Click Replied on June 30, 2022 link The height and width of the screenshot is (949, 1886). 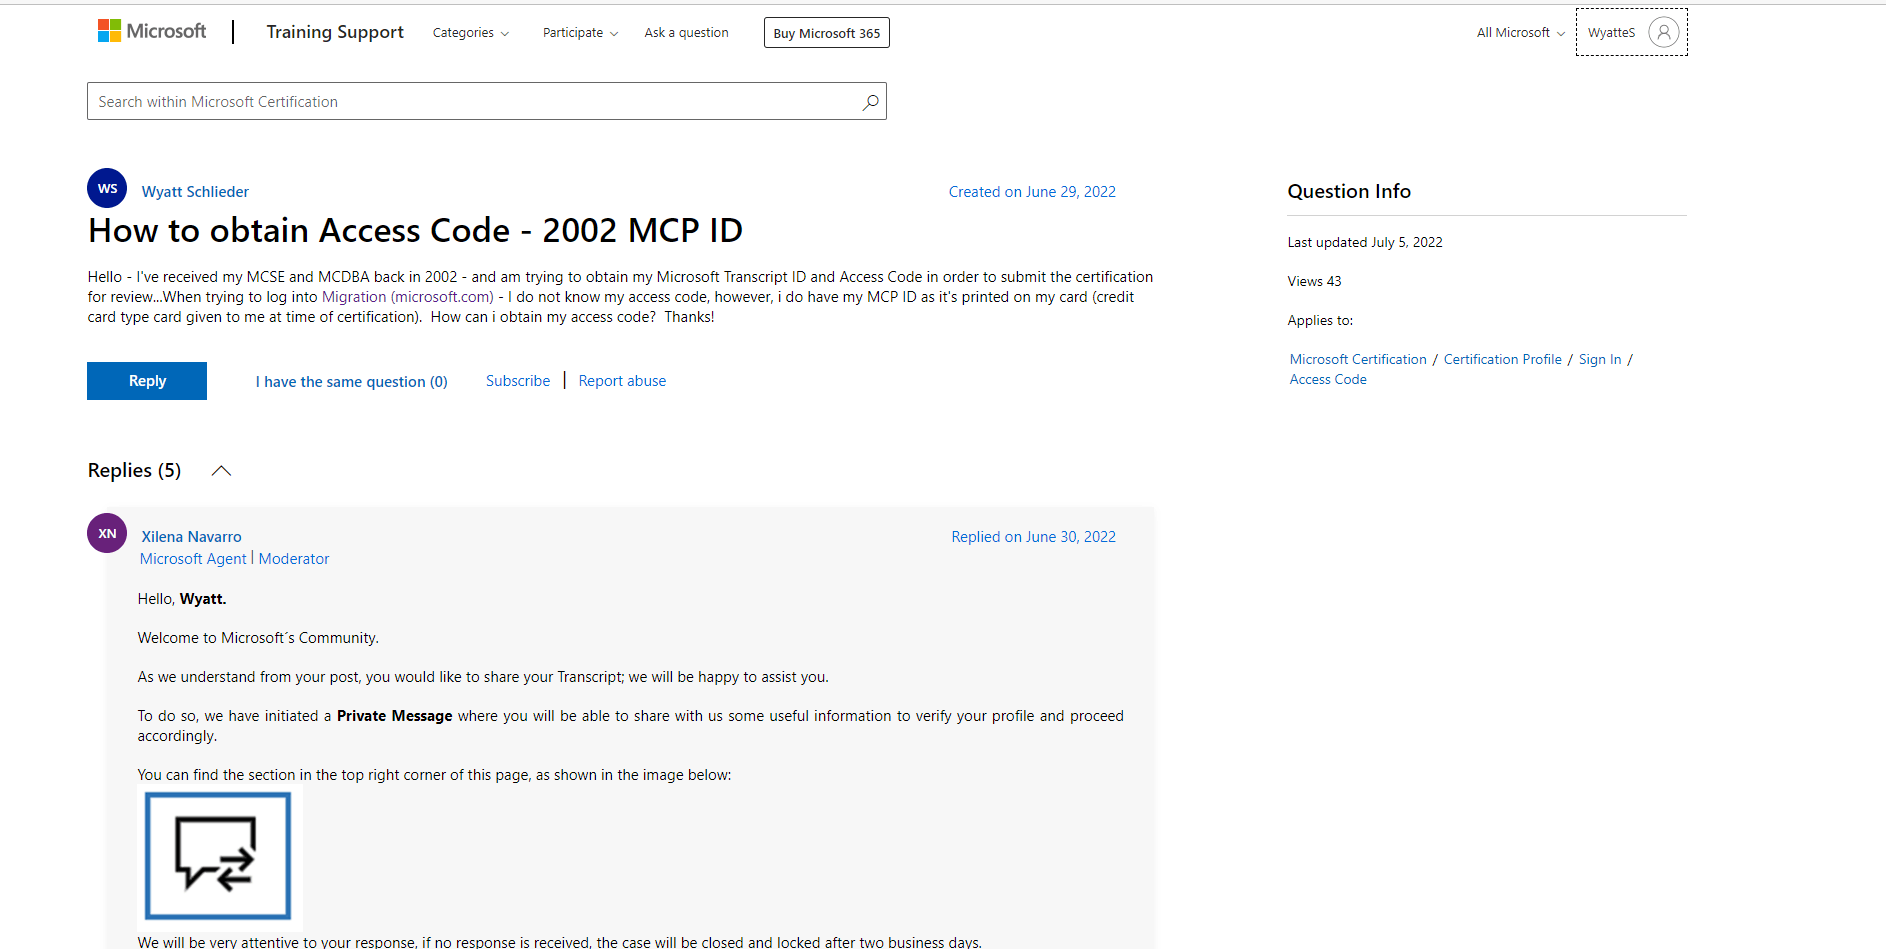(x=1033, y=537)
